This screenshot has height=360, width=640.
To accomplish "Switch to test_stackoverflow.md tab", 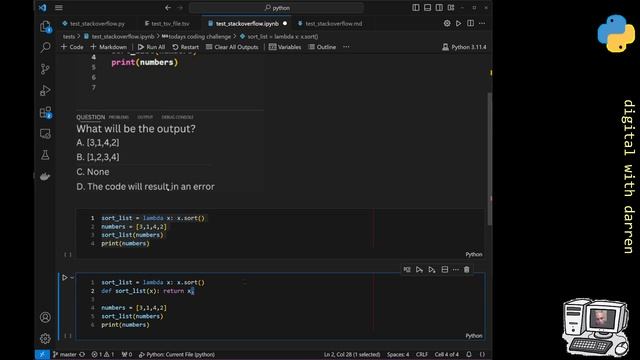I will (333, 24).
